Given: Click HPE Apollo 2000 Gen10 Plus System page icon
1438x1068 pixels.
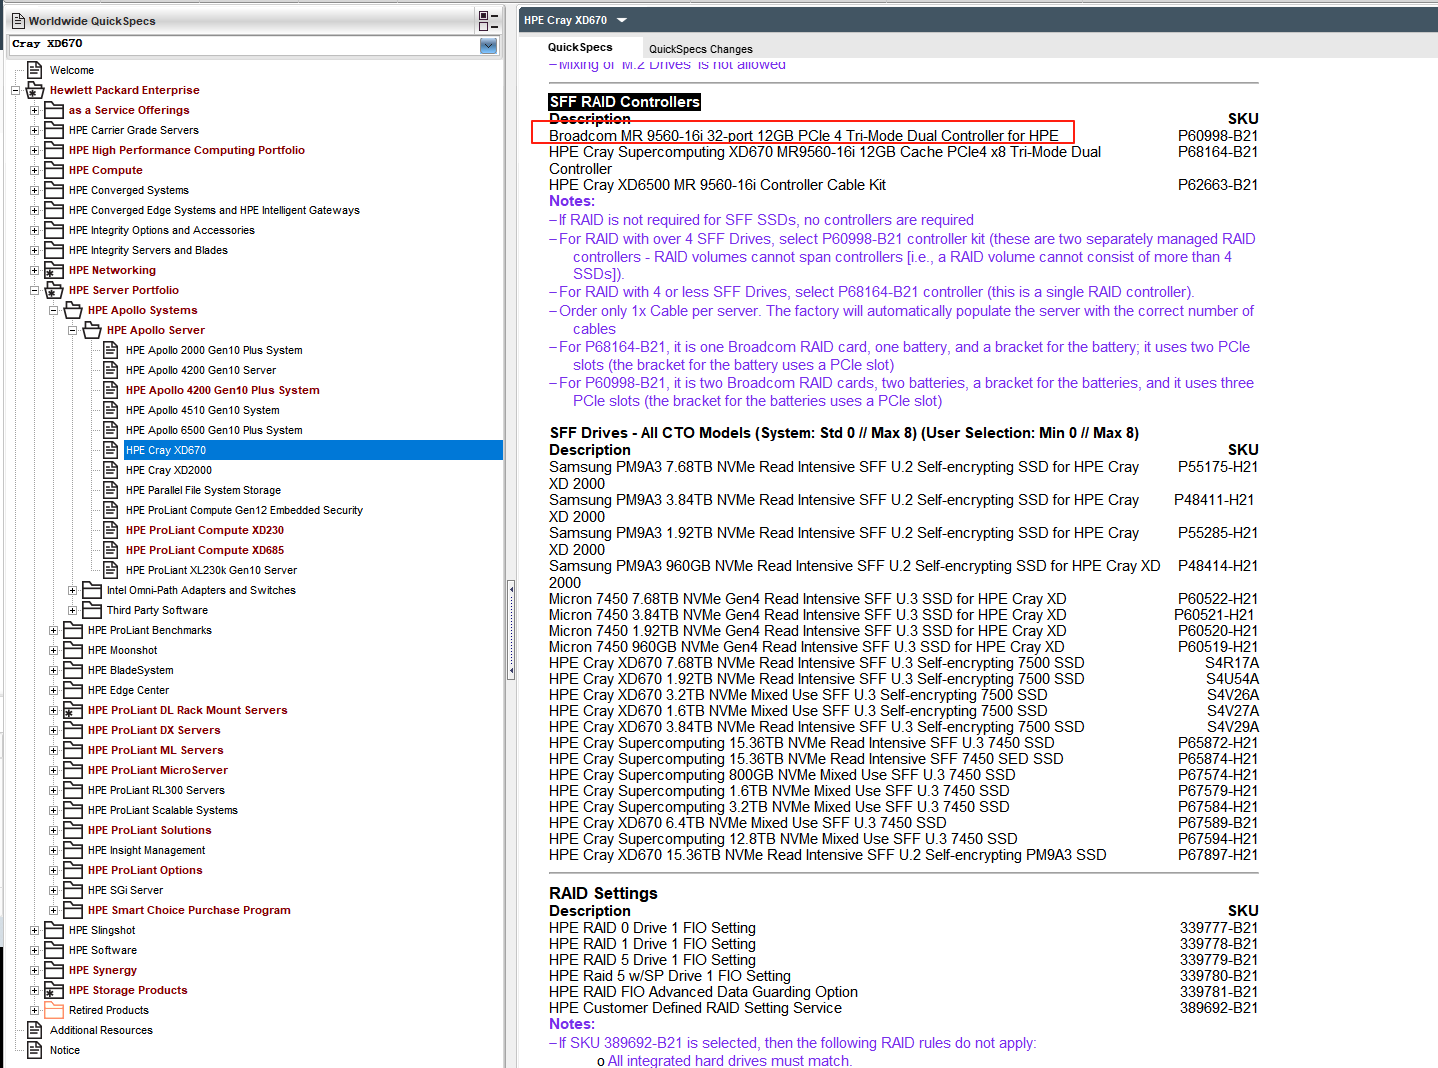Looking at the screenshot, I should 111,350.
